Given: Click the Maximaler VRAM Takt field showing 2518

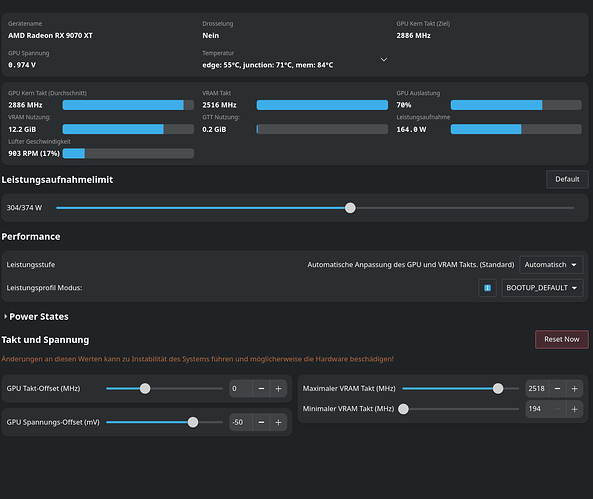Looking at the screenshot, I should point(537,389).
